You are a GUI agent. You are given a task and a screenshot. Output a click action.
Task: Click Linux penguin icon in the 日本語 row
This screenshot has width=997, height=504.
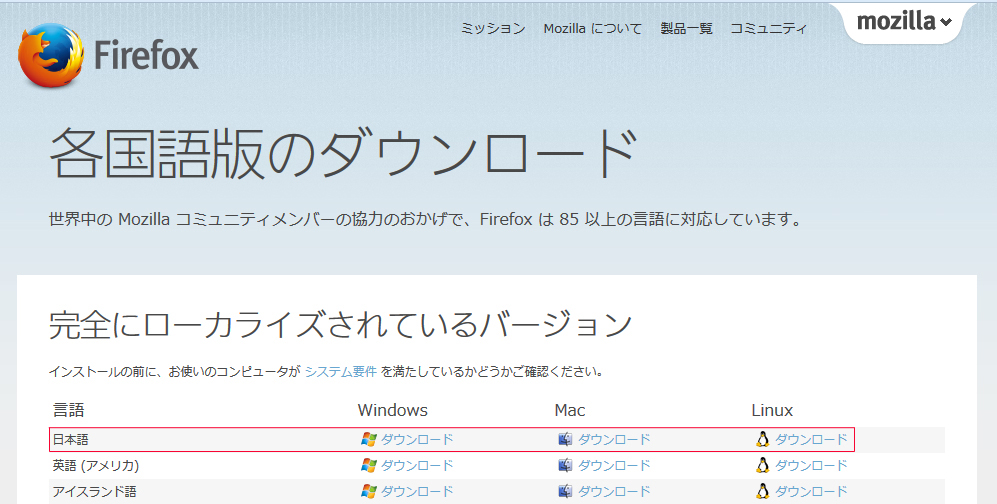(x=763, y=439)
